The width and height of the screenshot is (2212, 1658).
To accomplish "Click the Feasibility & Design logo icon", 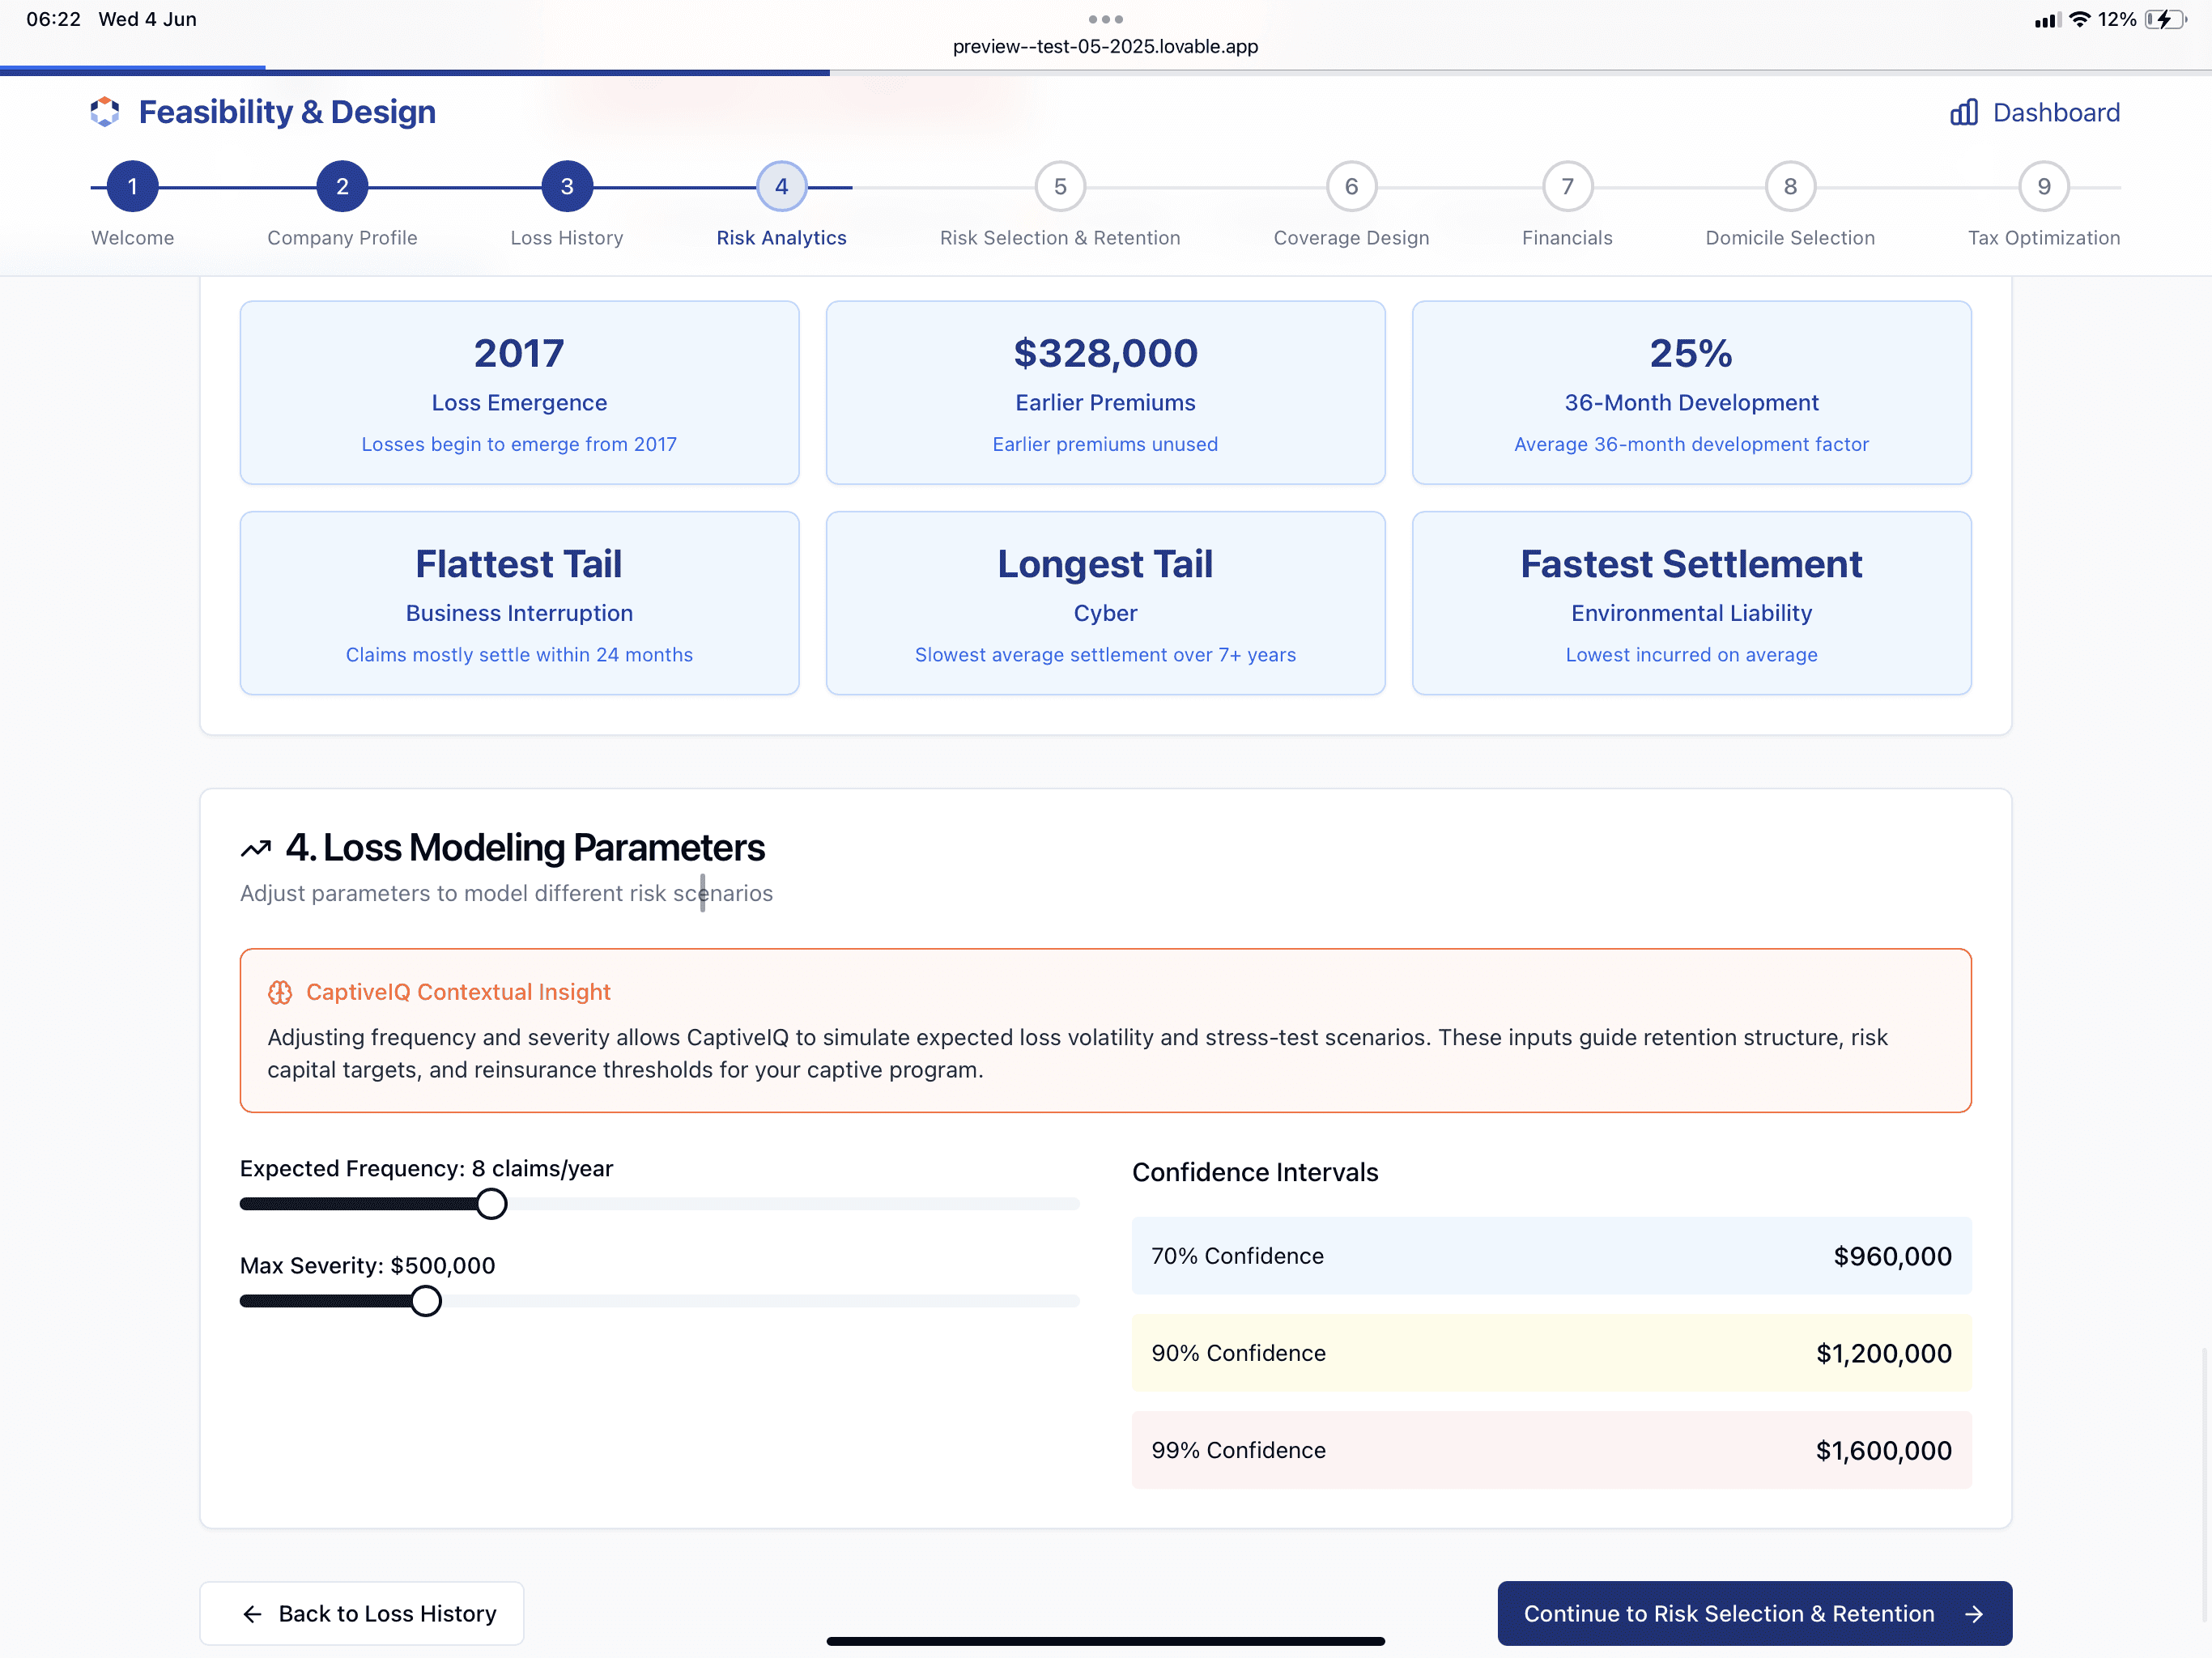I will [105, 112].
